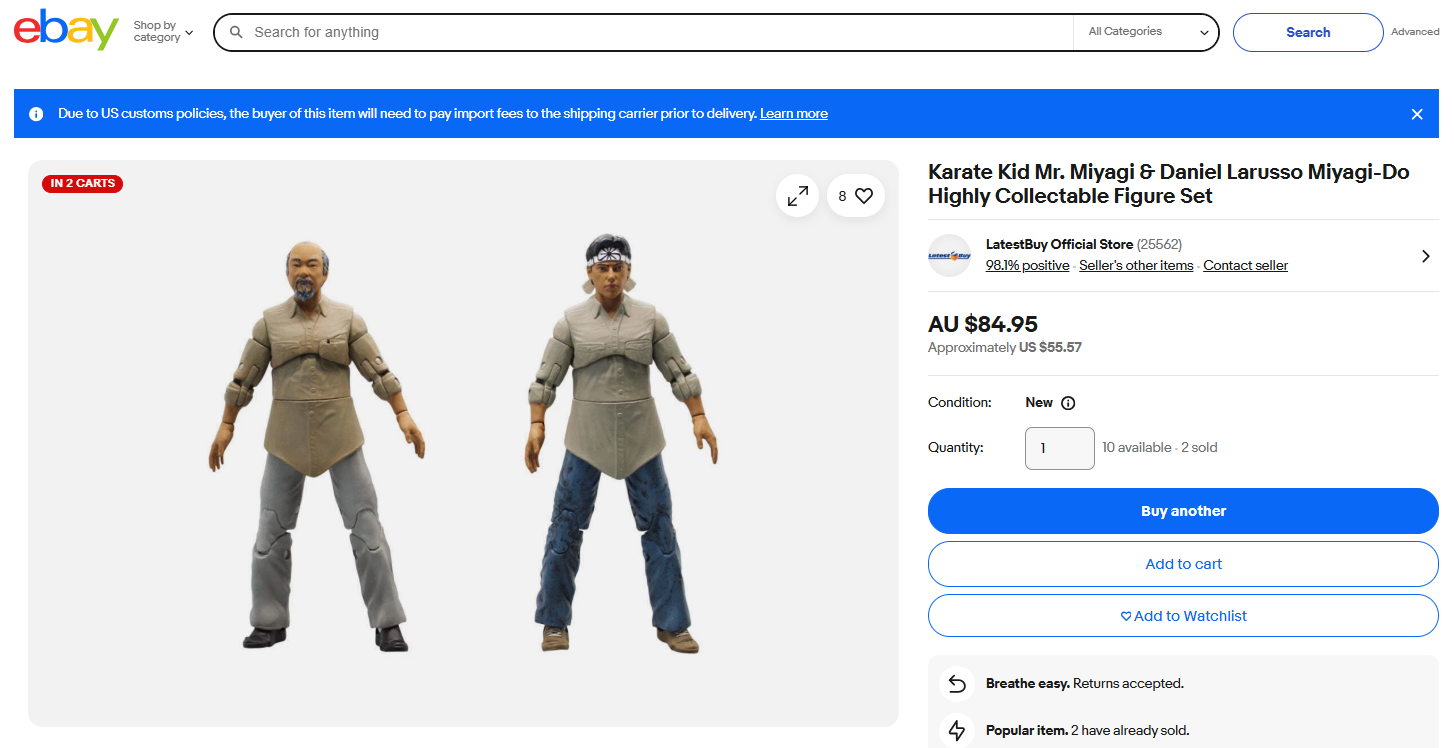Click the Search button
Image resolution: width=1454 pixels, height=748 pixels.
point(1307,32)
